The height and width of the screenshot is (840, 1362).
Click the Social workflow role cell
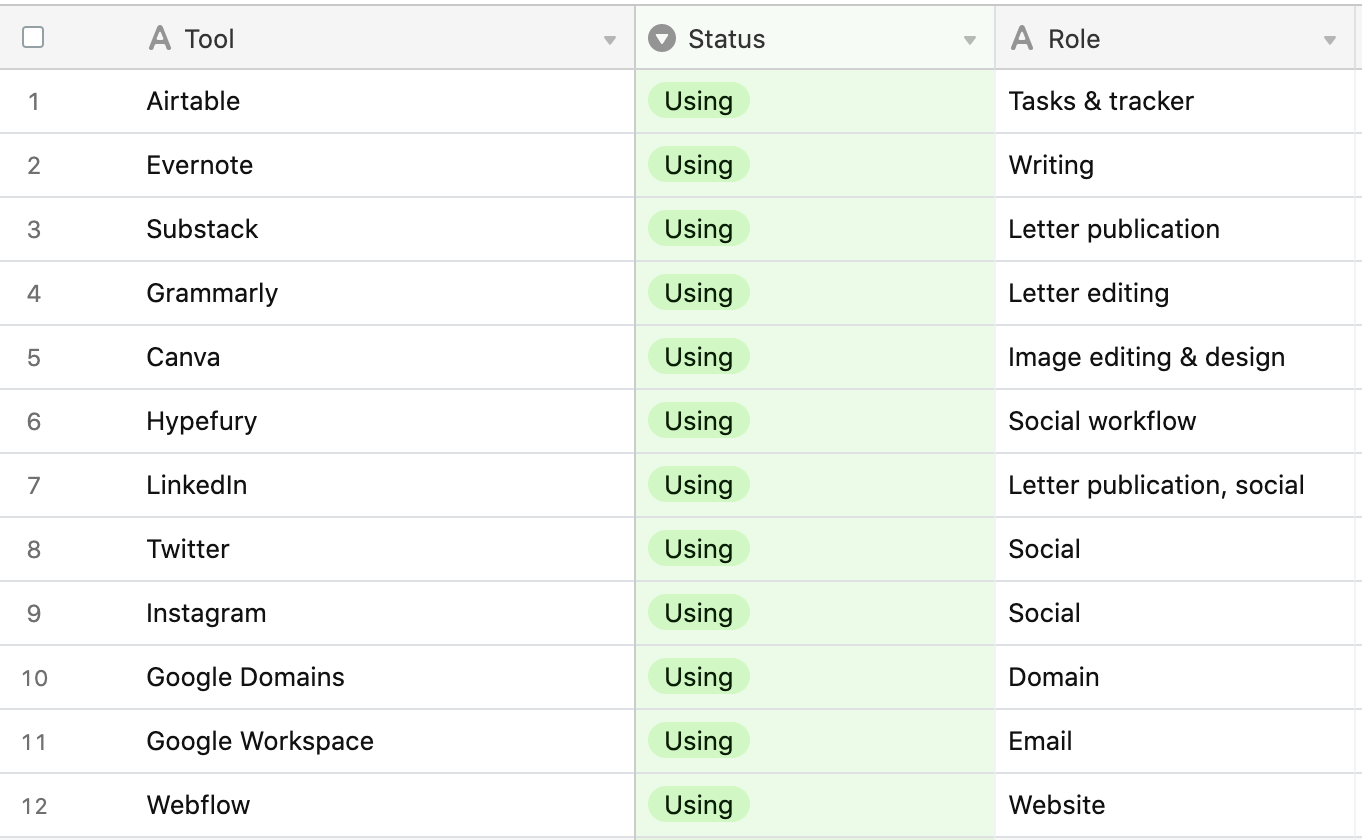point(1175,421)
